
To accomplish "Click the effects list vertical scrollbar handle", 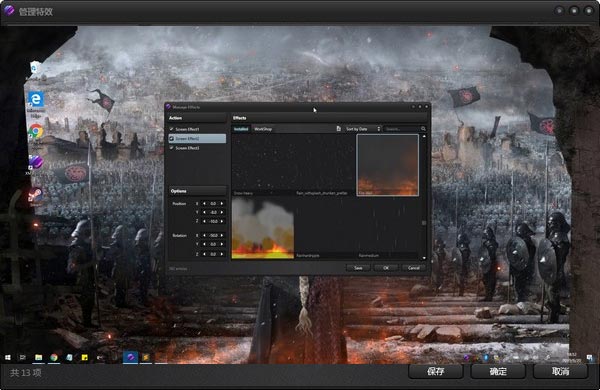I will [424, 223].
